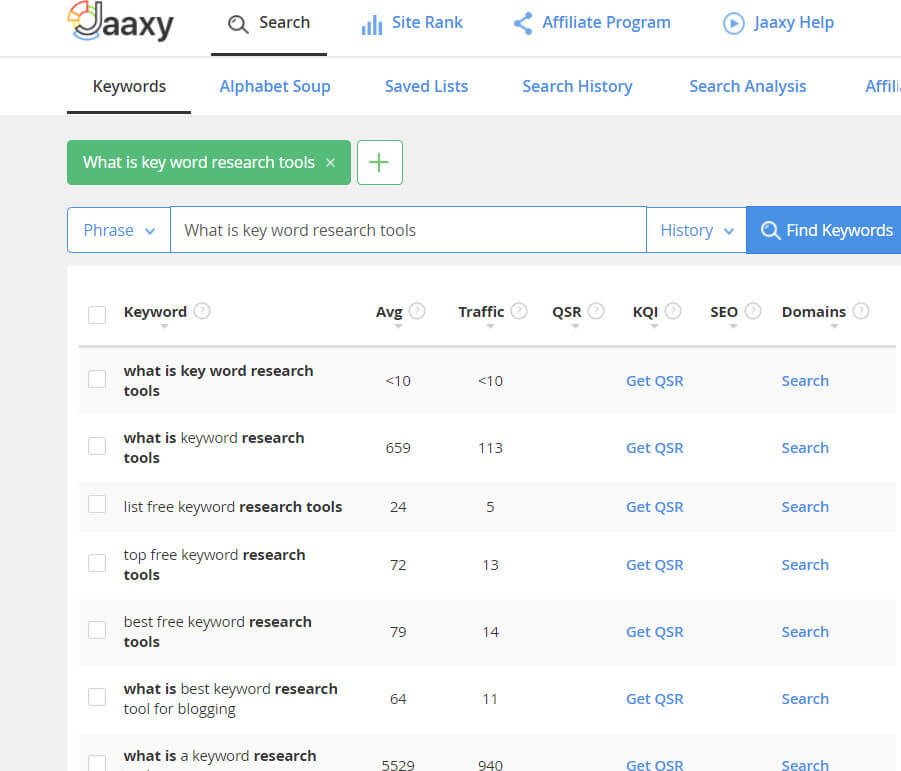Switch to the Search History tab

tap(577, 87)
